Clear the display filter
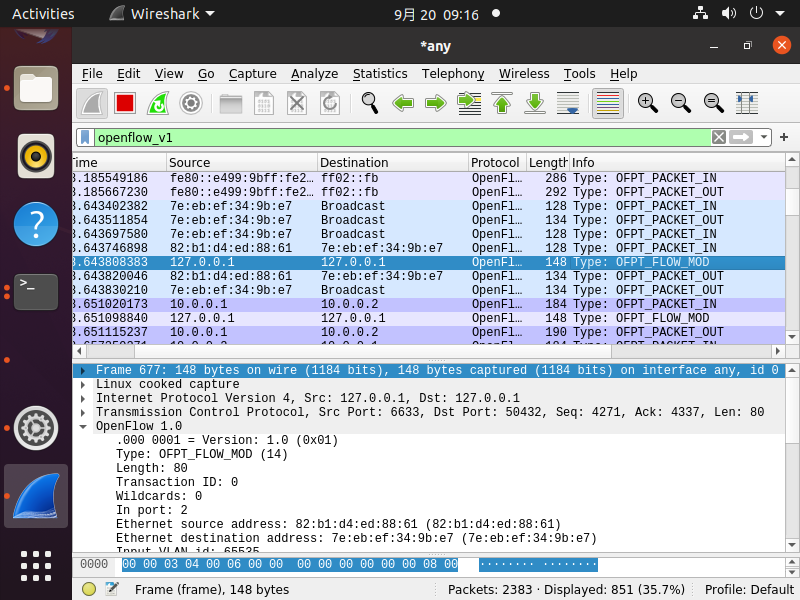This screenshot has width=800, height=600. [719, 137]
